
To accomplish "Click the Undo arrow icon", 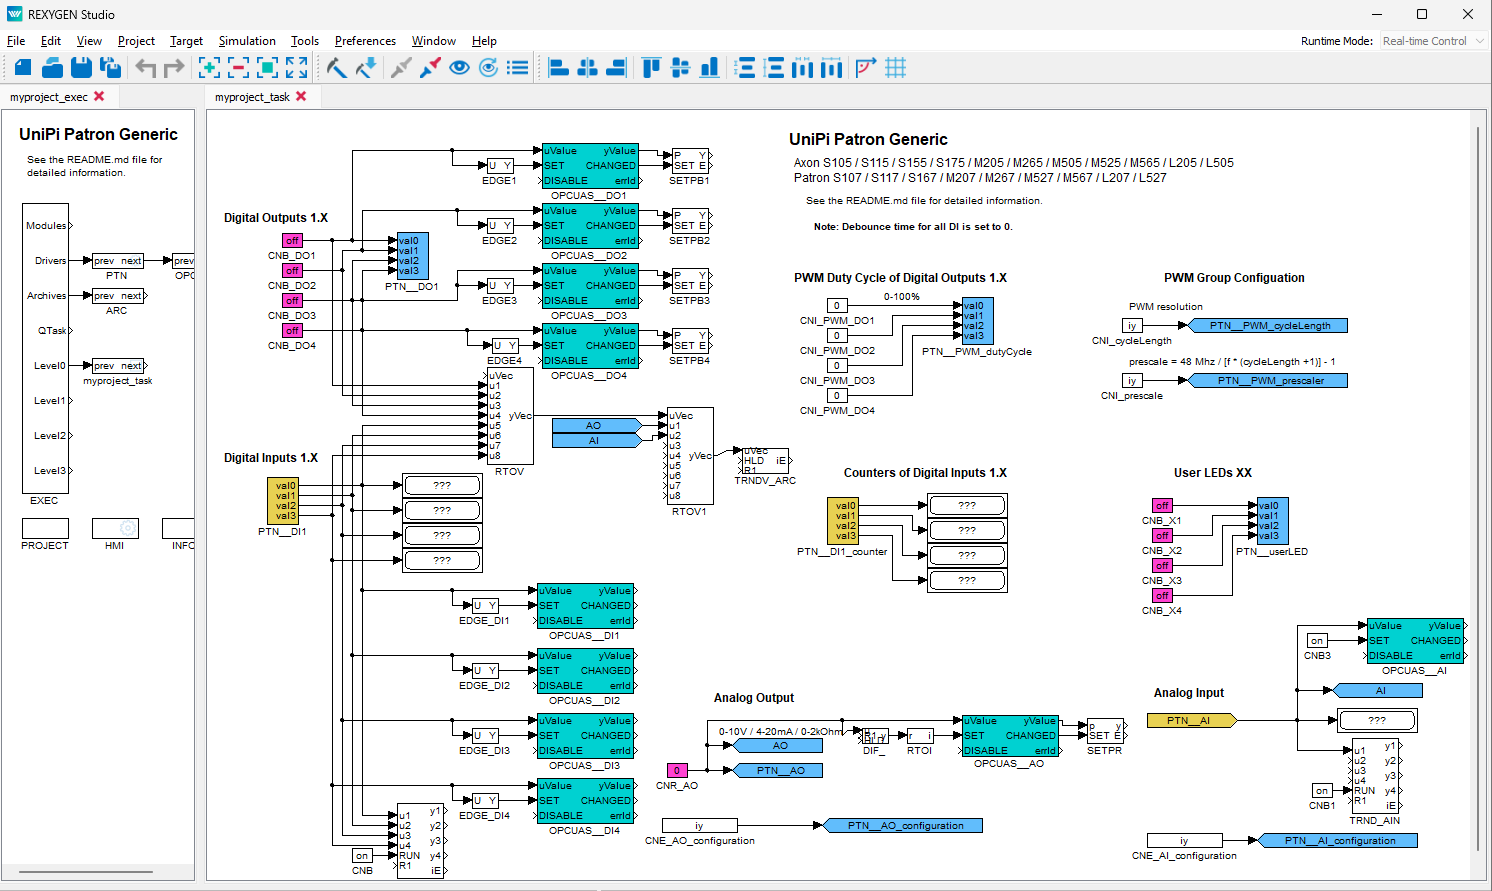I will click(146, 68).
